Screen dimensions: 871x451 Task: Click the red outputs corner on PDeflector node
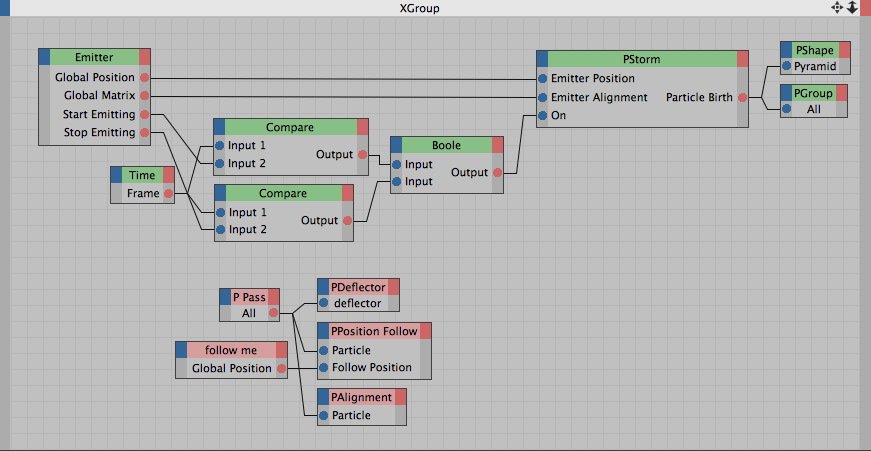coord(393,287)
